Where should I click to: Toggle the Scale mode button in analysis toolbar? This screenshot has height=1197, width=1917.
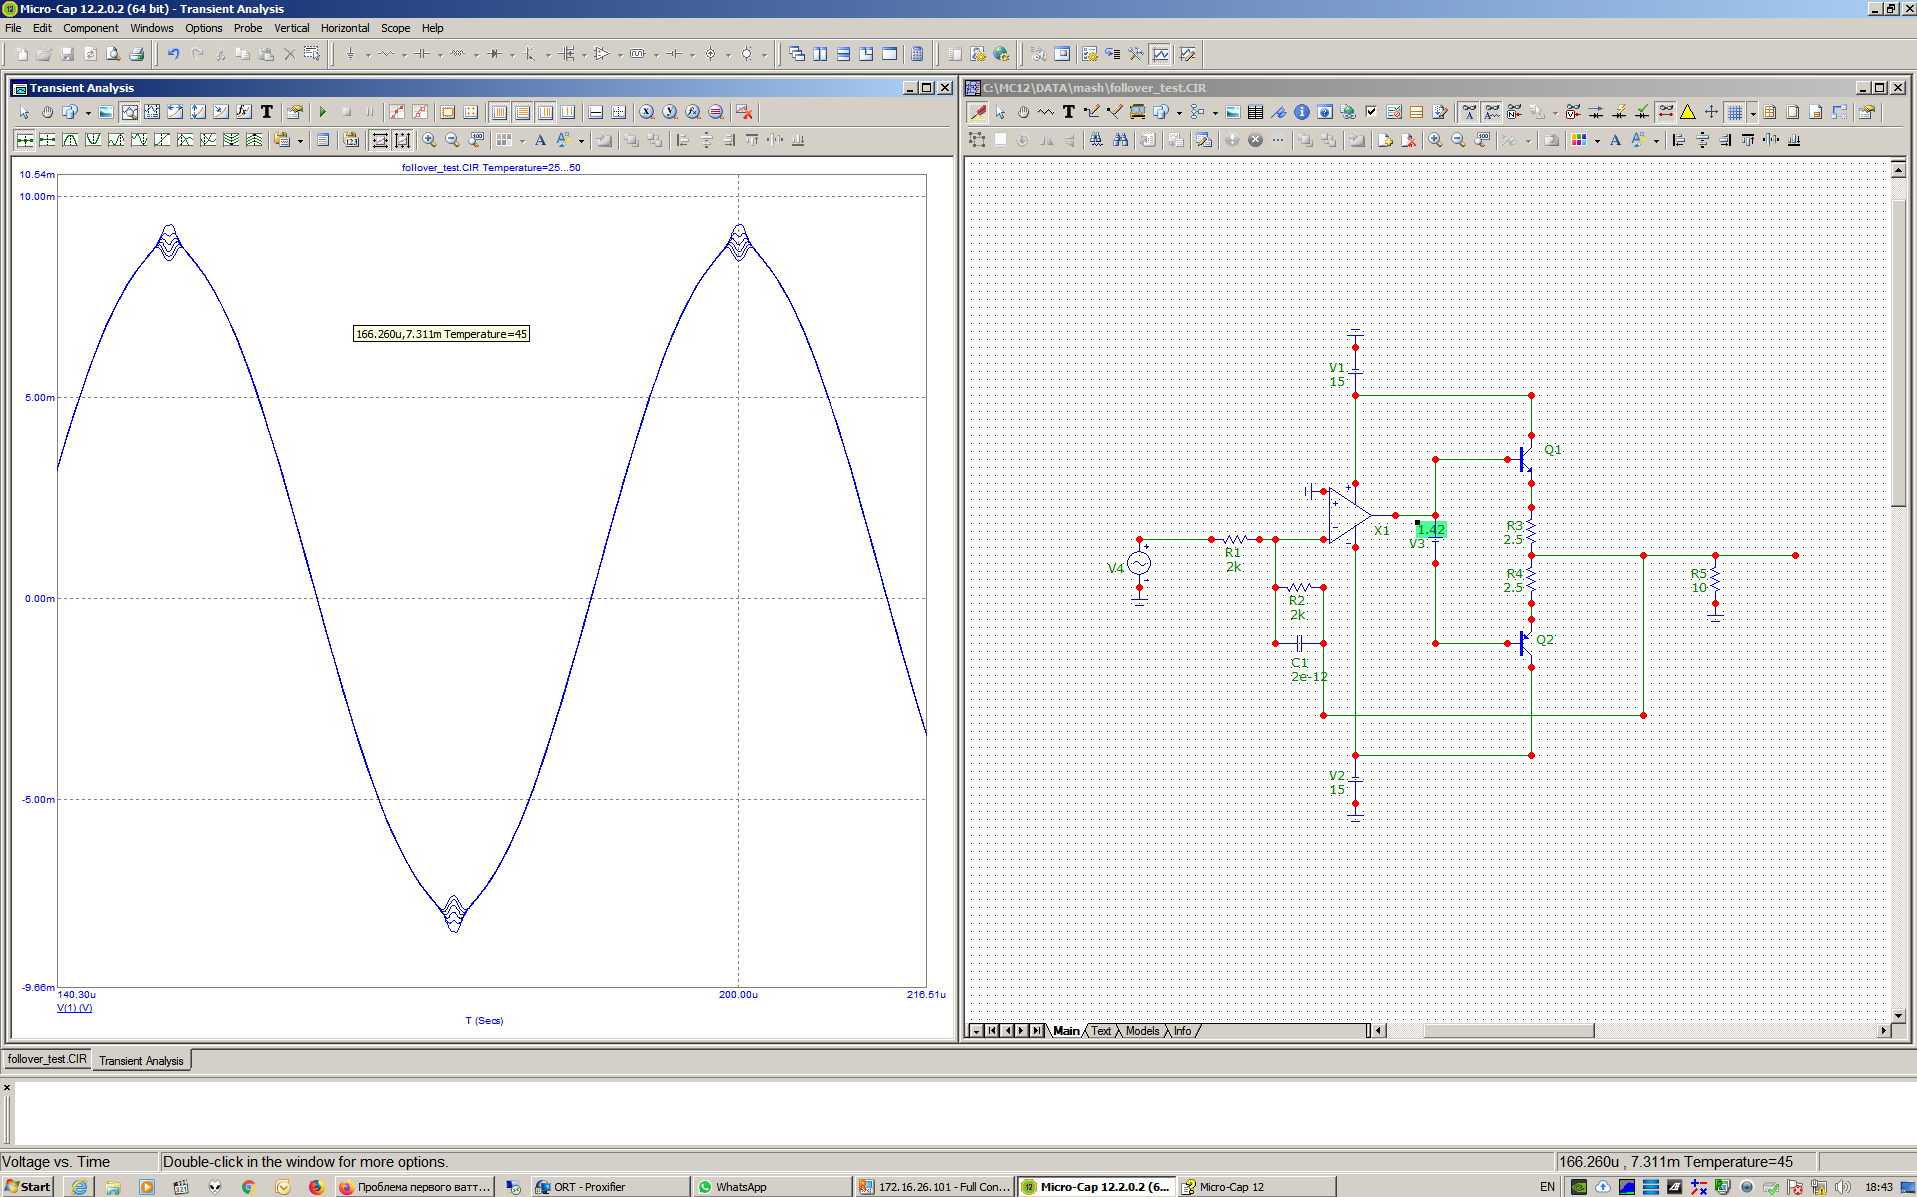pyautogui.click(x=130, y=112)
